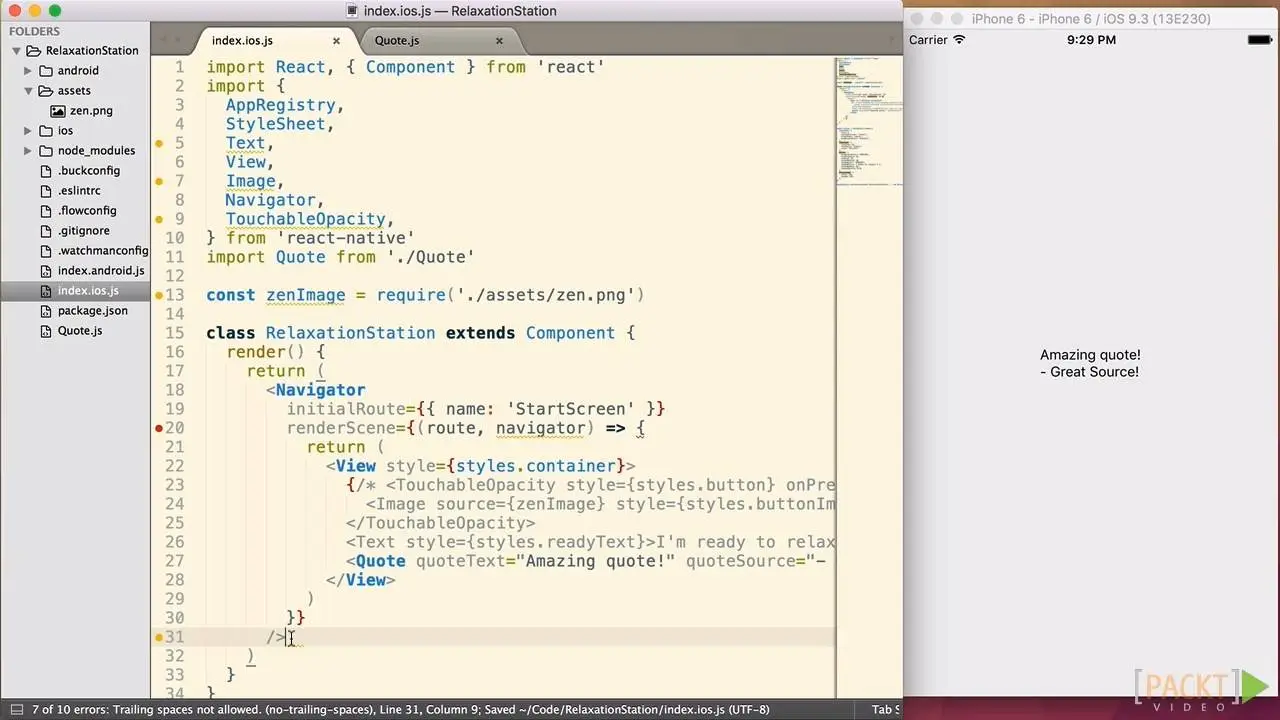This screenshot has height=720, width=1280.
Task: Open package.json from the sidebar
Action: coord(93,311)
